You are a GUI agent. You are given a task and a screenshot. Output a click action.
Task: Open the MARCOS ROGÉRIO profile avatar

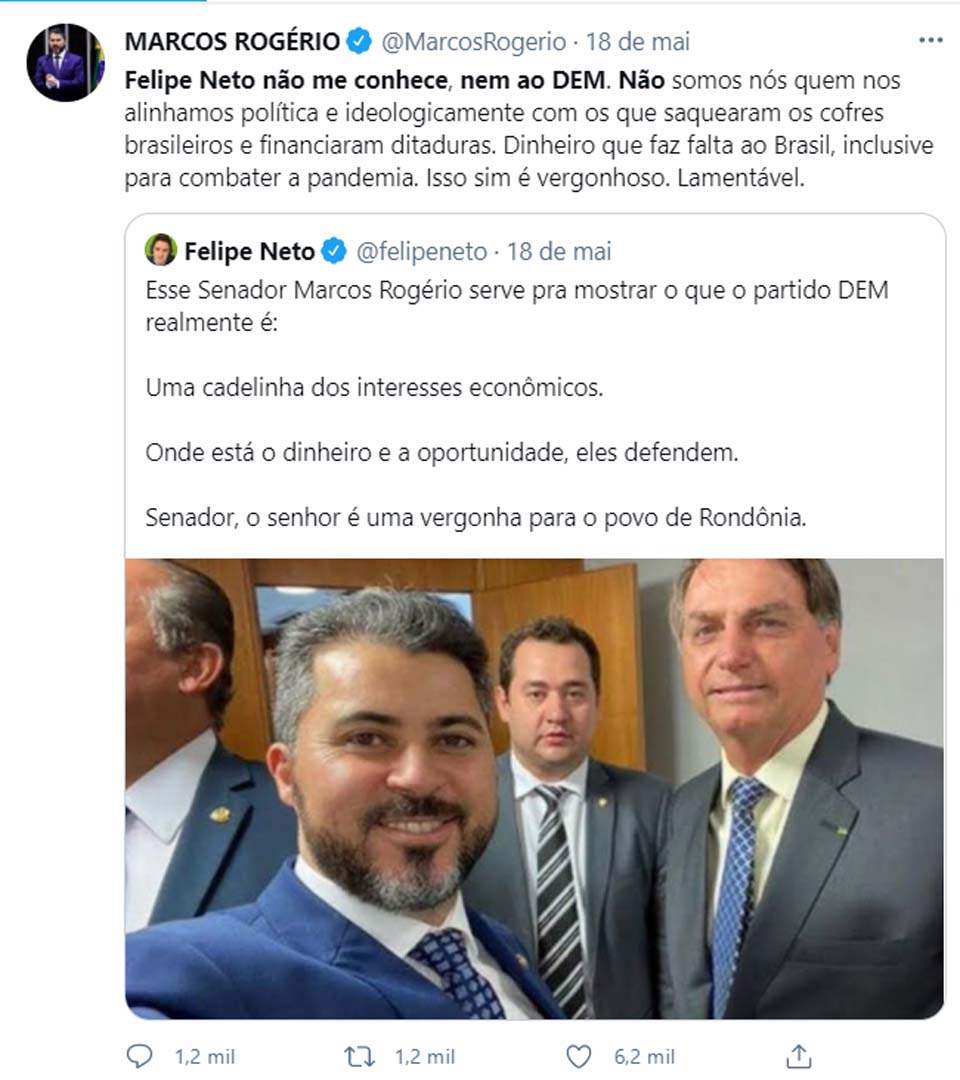pyautogui.click(x=65, y=62)
